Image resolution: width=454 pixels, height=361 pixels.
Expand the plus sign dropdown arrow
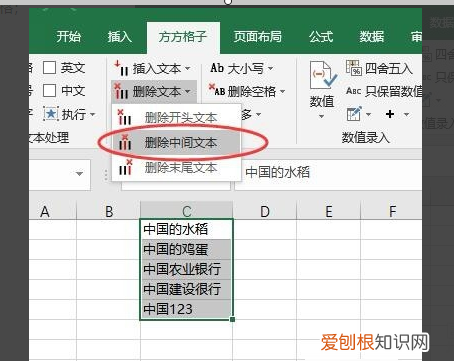click(406, 114)
